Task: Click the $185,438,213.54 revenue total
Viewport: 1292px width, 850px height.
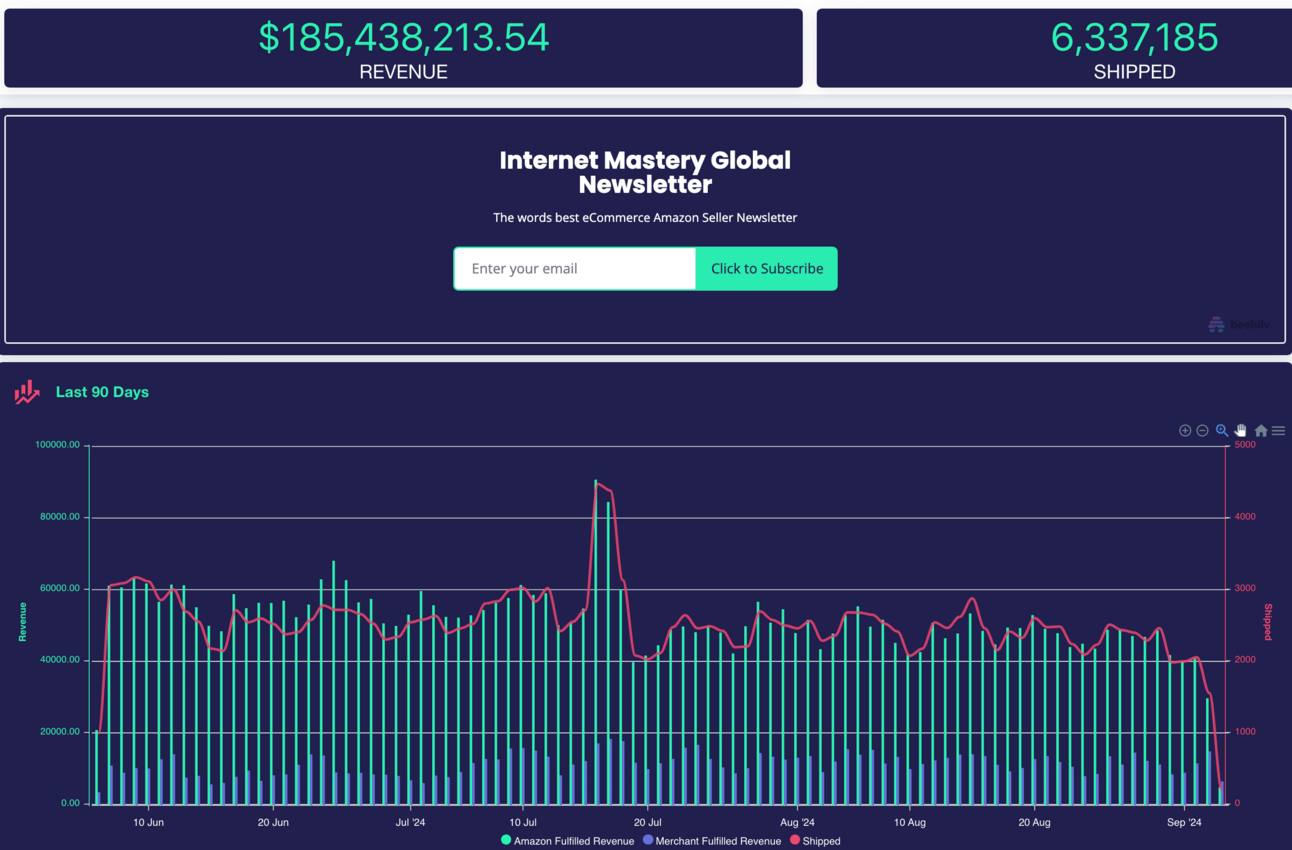Action: click(x=404, y=37)
